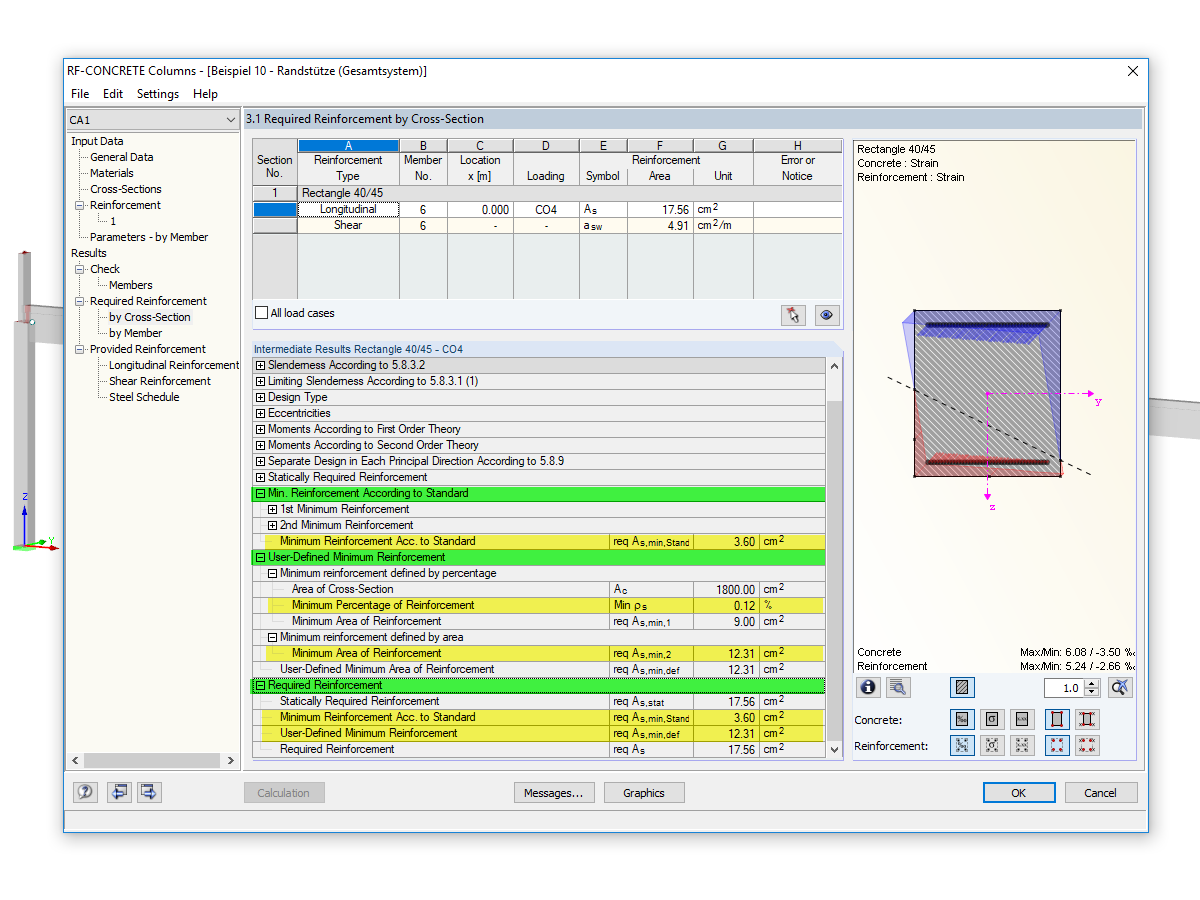Collapse Minimum reinforcement defined by percentage

tap(273, 573)
